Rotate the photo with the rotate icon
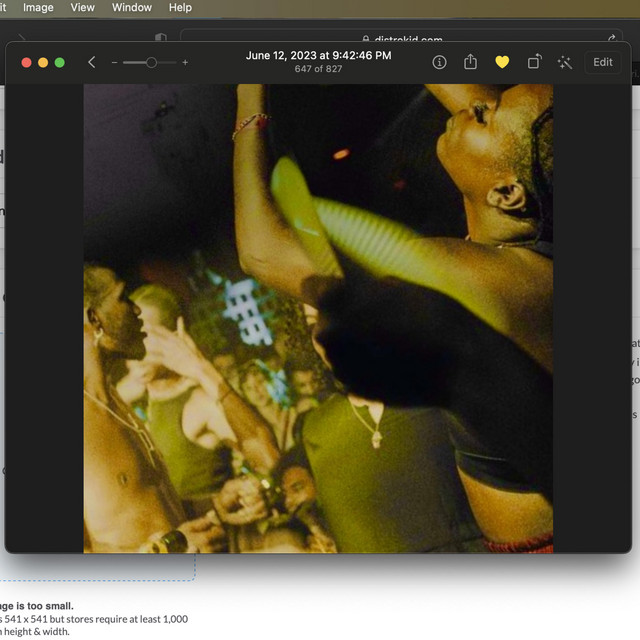This screenshot has height=640, width=640. click(534, 62)
